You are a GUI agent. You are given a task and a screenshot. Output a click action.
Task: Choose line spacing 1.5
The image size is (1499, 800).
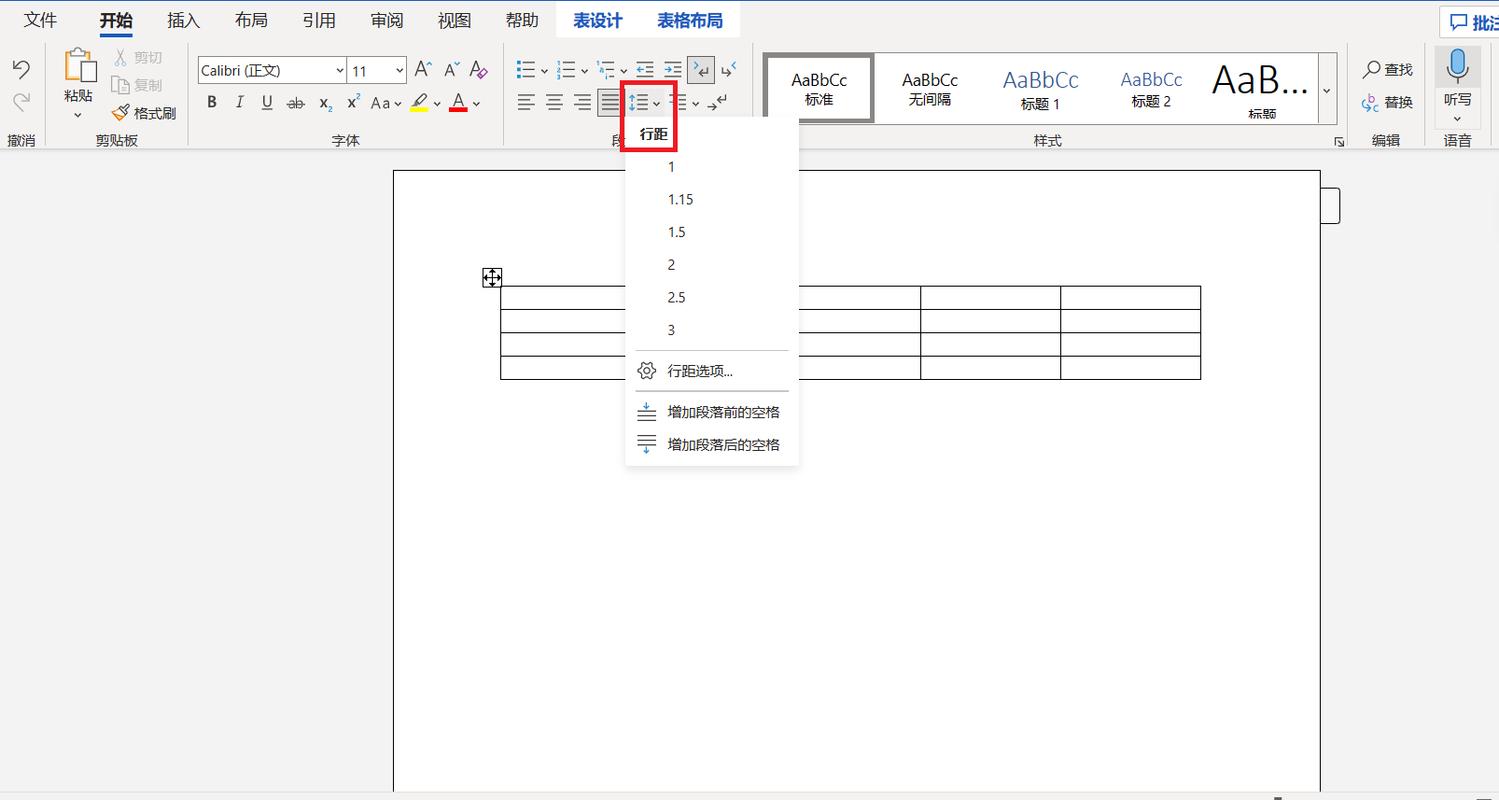711,232
